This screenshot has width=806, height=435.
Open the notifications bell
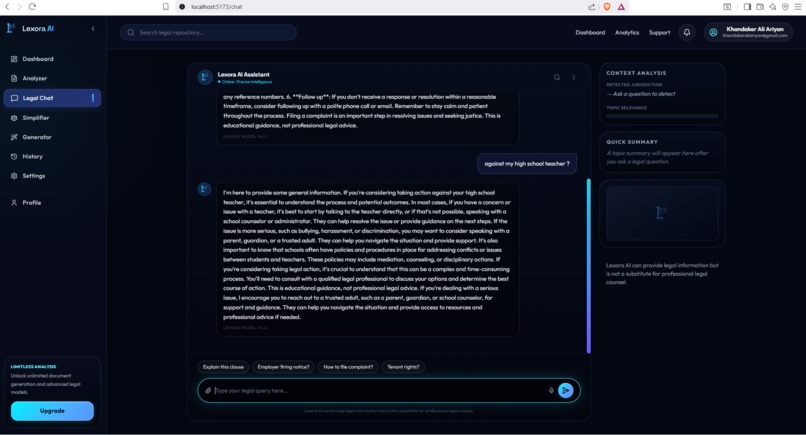click(x=687, y=32)
